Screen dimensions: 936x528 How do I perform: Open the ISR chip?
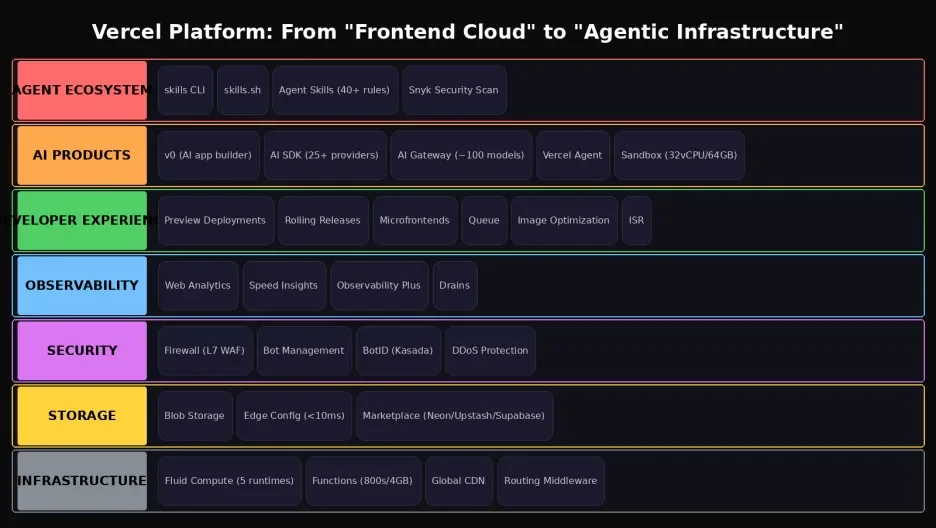pos(636,220)
